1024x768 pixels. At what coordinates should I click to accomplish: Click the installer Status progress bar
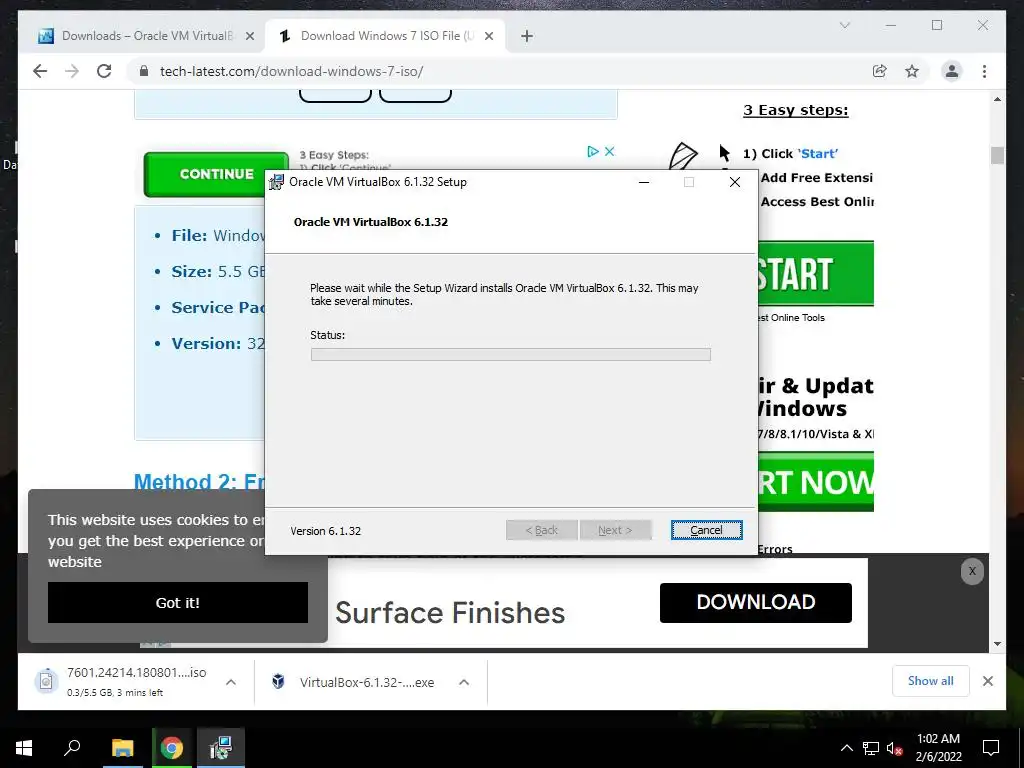tap(511, 355)
